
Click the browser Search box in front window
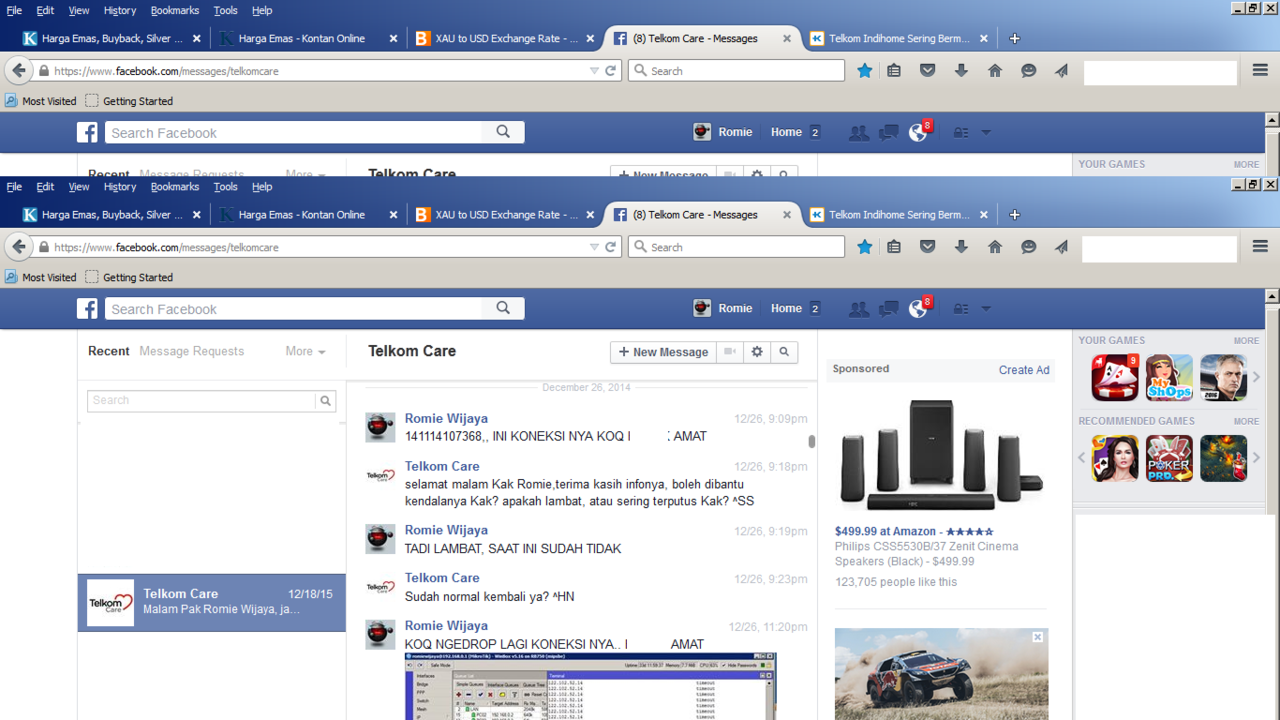[737, 247]
